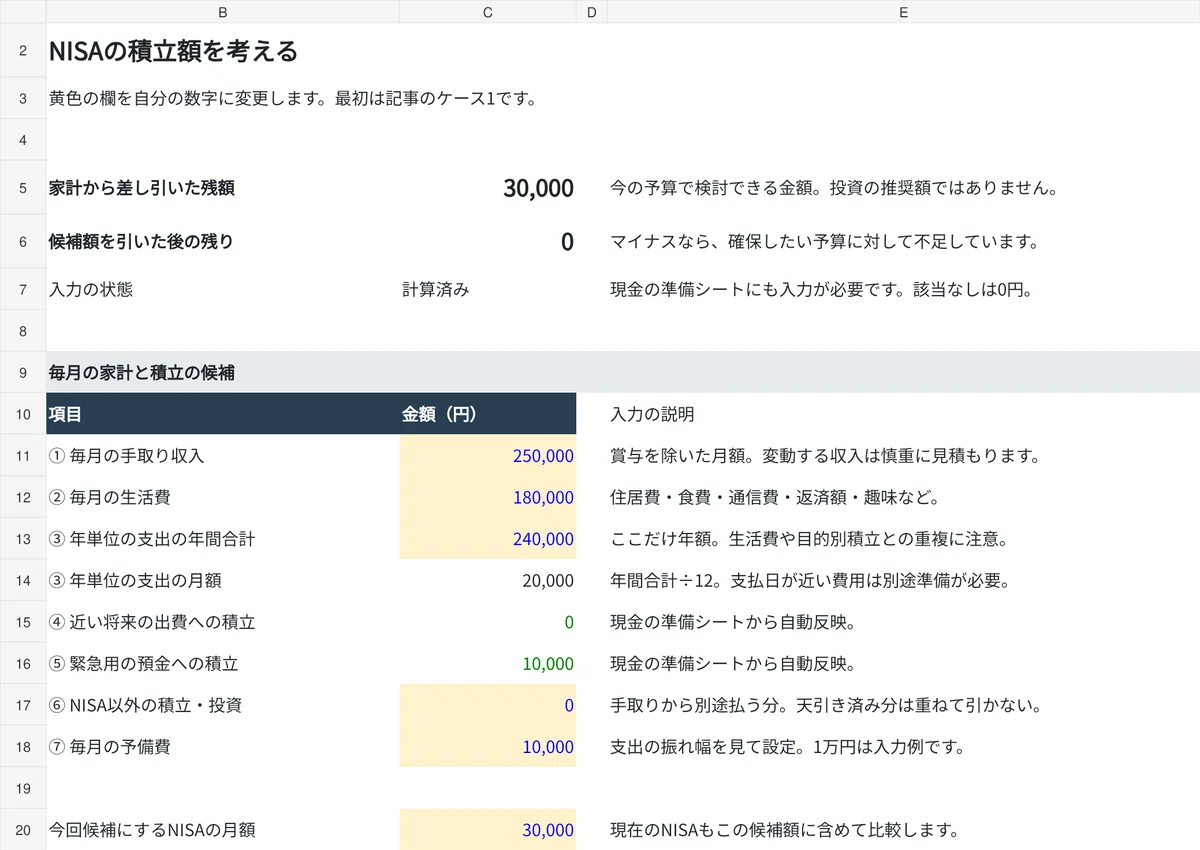Click the '③ 年単位の支出の月額' label
Viewport: 1200px width, 850px height.
click(135, 580)
